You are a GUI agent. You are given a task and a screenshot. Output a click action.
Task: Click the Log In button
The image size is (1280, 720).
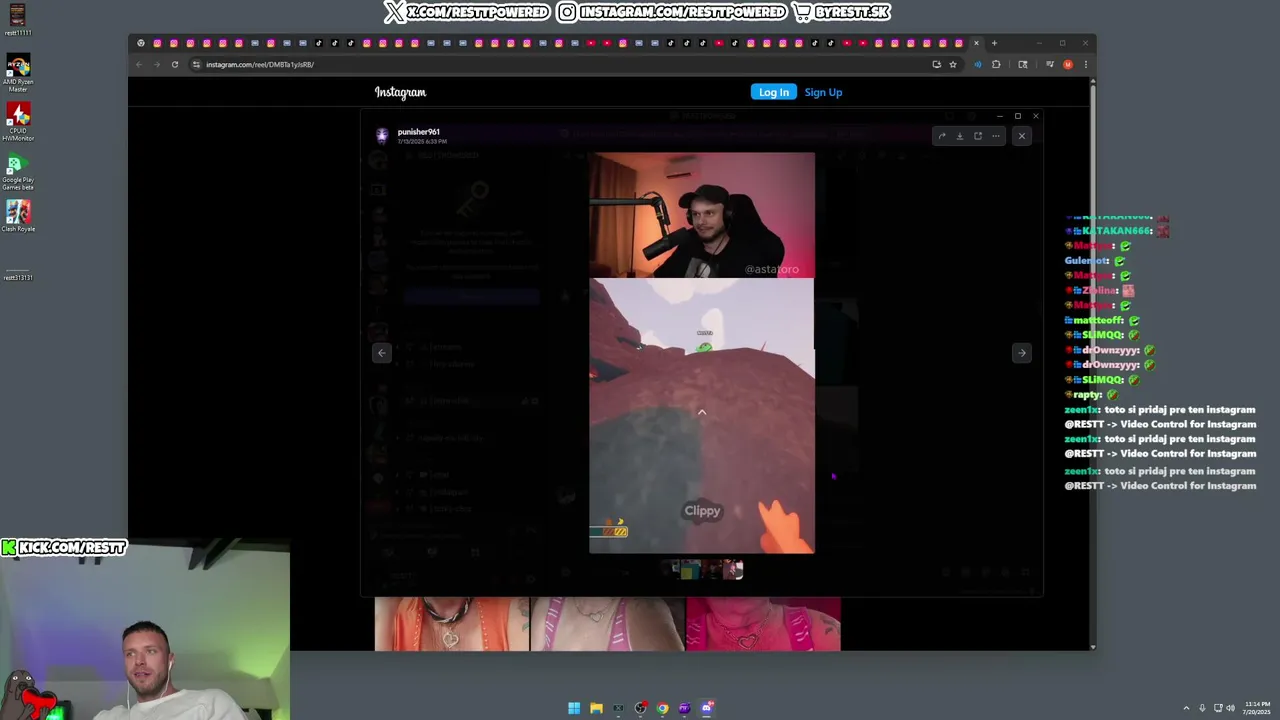point(774,92)
